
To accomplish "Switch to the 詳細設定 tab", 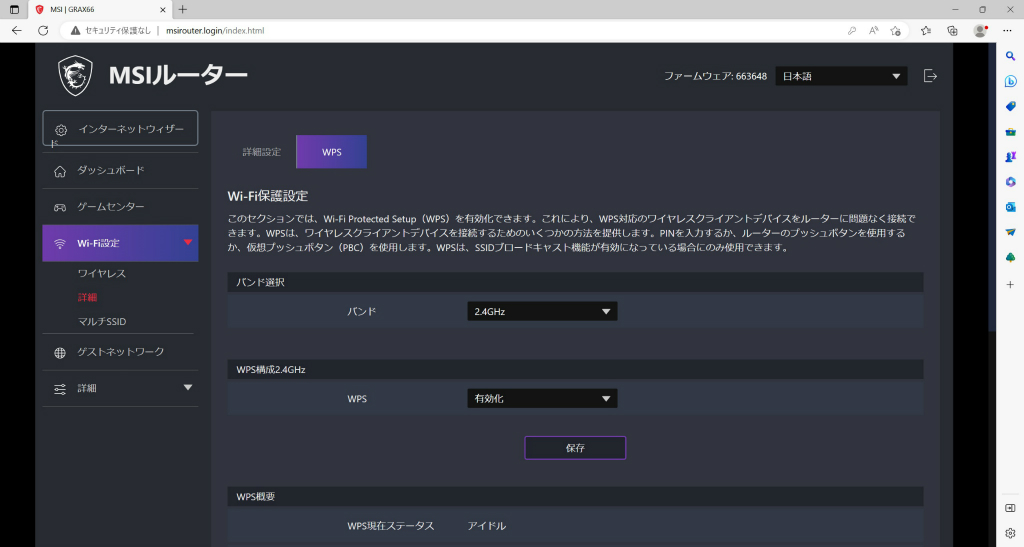I will click(261, 152).
